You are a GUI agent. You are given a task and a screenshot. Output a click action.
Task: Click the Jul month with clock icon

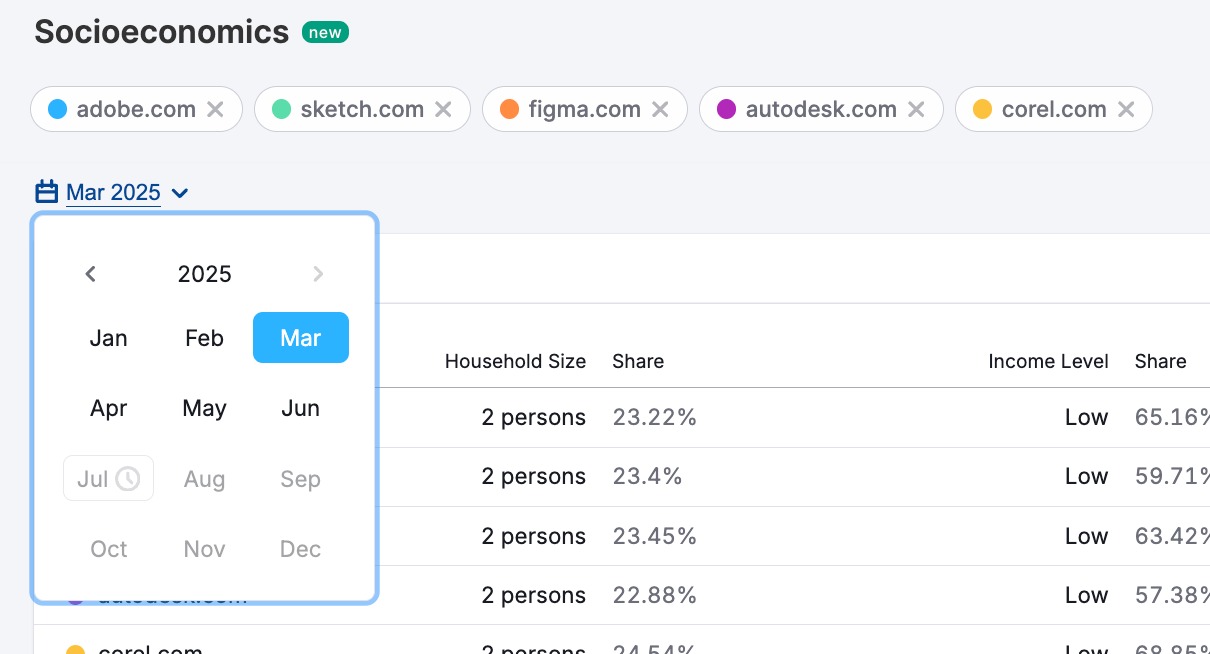coord(108,479)
